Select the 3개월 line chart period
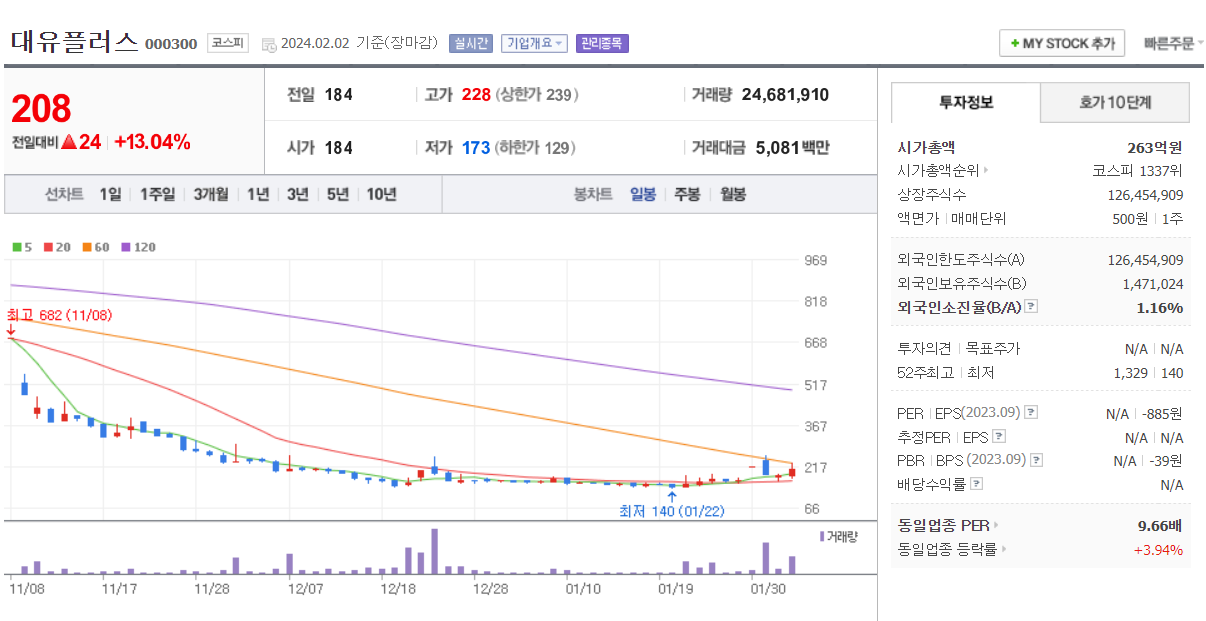Screen dimensions: 1206x621 click(x=211, y=194)
